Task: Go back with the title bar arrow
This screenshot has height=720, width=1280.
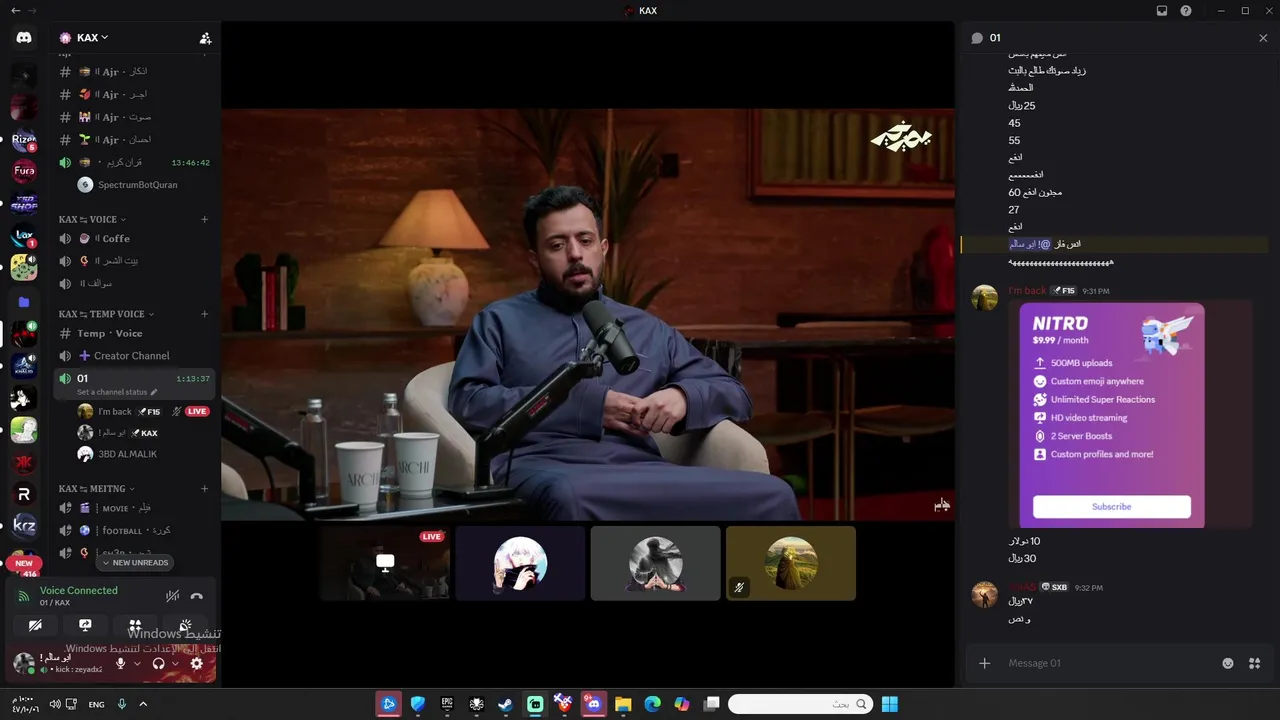Action: click(14, 10)
